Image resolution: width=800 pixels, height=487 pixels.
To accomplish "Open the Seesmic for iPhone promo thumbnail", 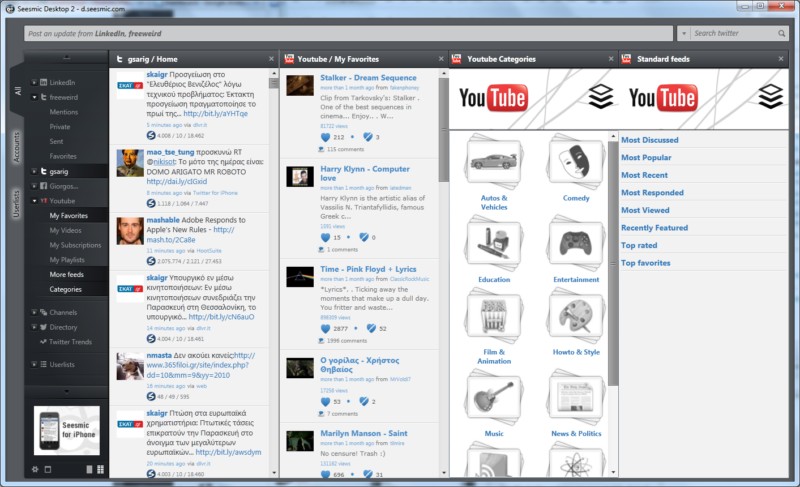I will tap(67, 430).
